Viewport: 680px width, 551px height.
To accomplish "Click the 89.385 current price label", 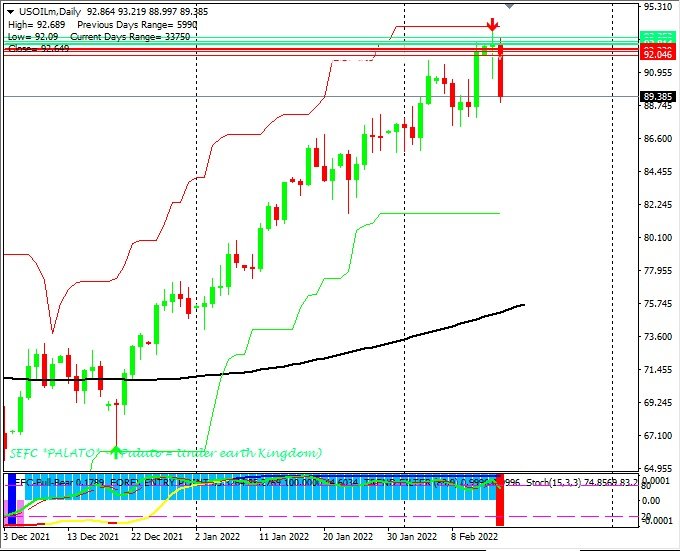I will pyautogui.click(x=656, y=97).
